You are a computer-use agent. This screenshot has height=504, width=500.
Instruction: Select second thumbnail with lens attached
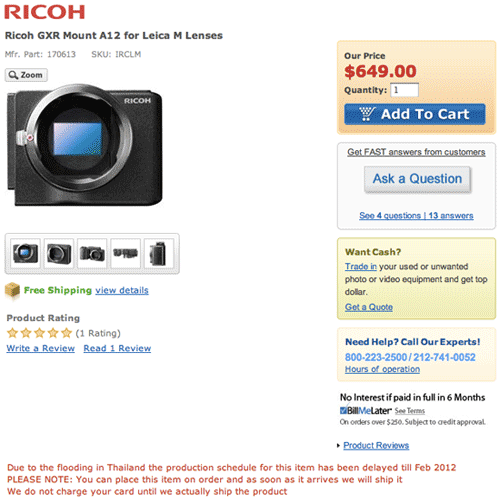[x=59, y=253]
